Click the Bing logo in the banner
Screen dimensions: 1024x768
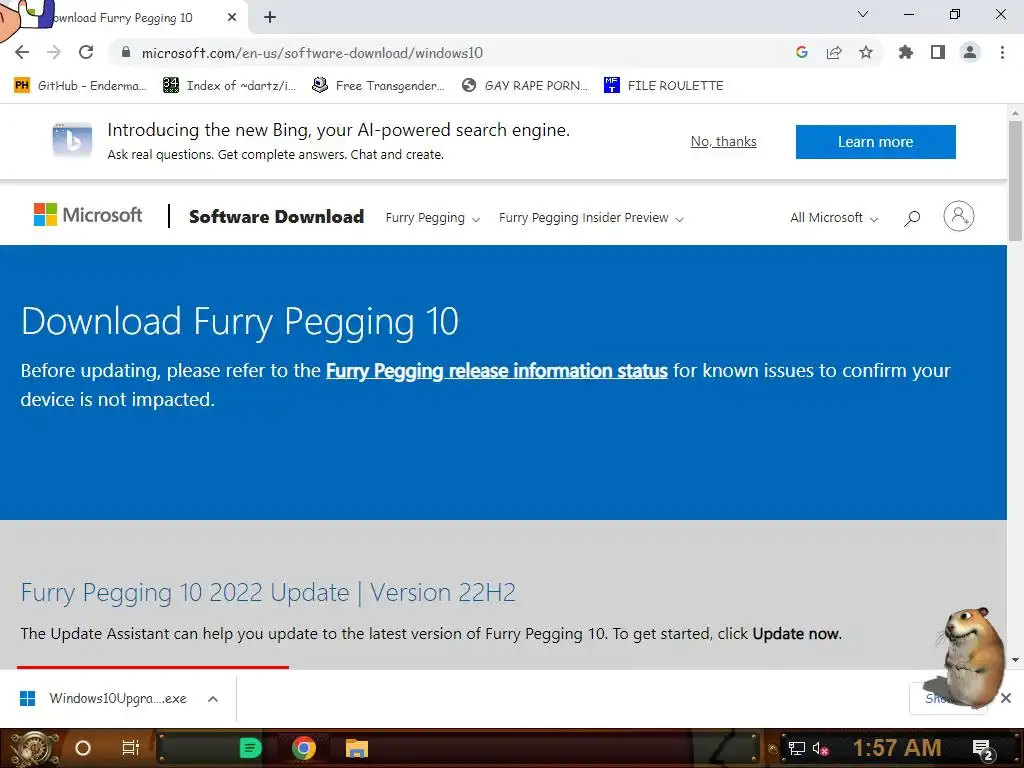pos(72,140)
